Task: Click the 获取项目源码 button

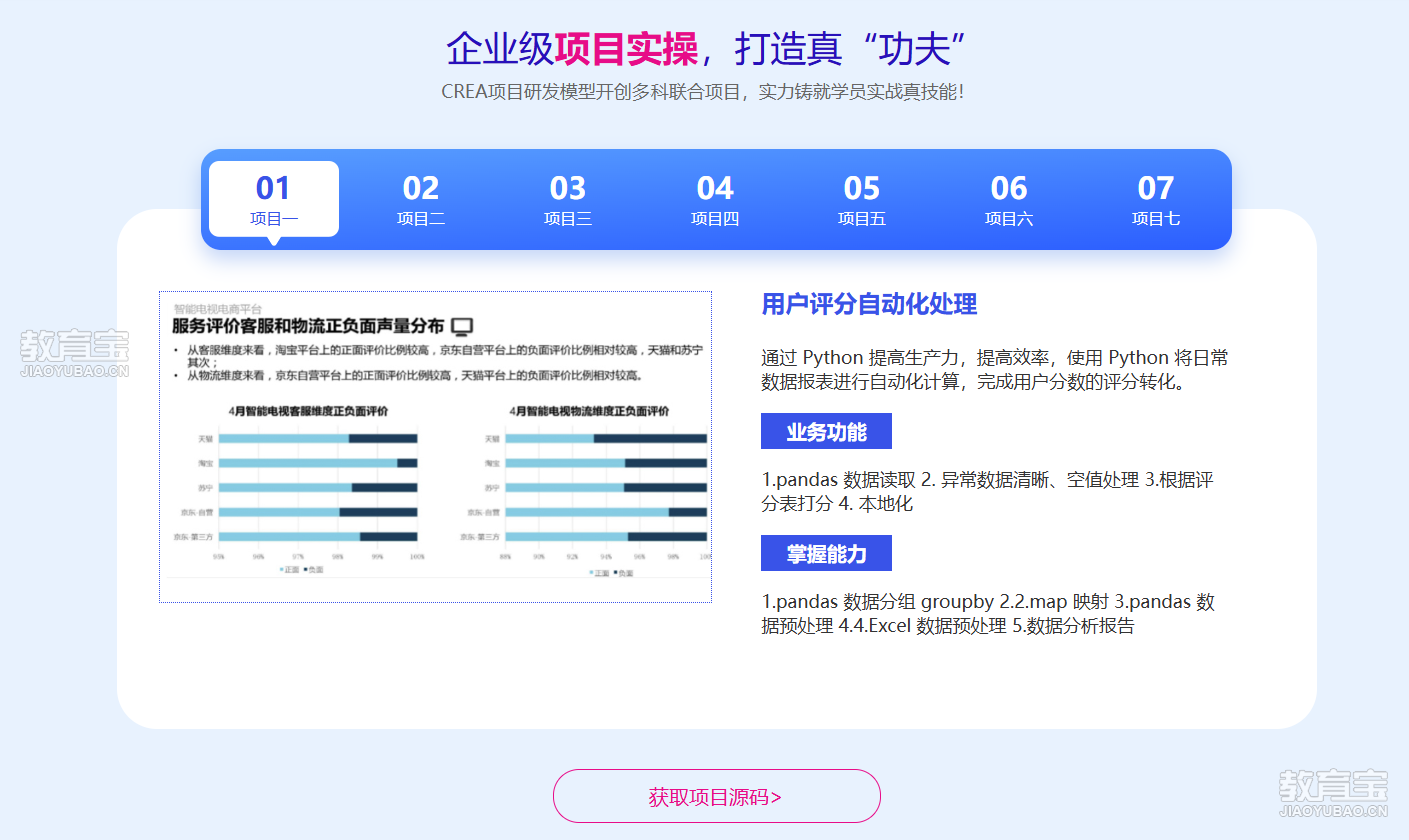Action: pyautogui.click(x=716, y=796)
